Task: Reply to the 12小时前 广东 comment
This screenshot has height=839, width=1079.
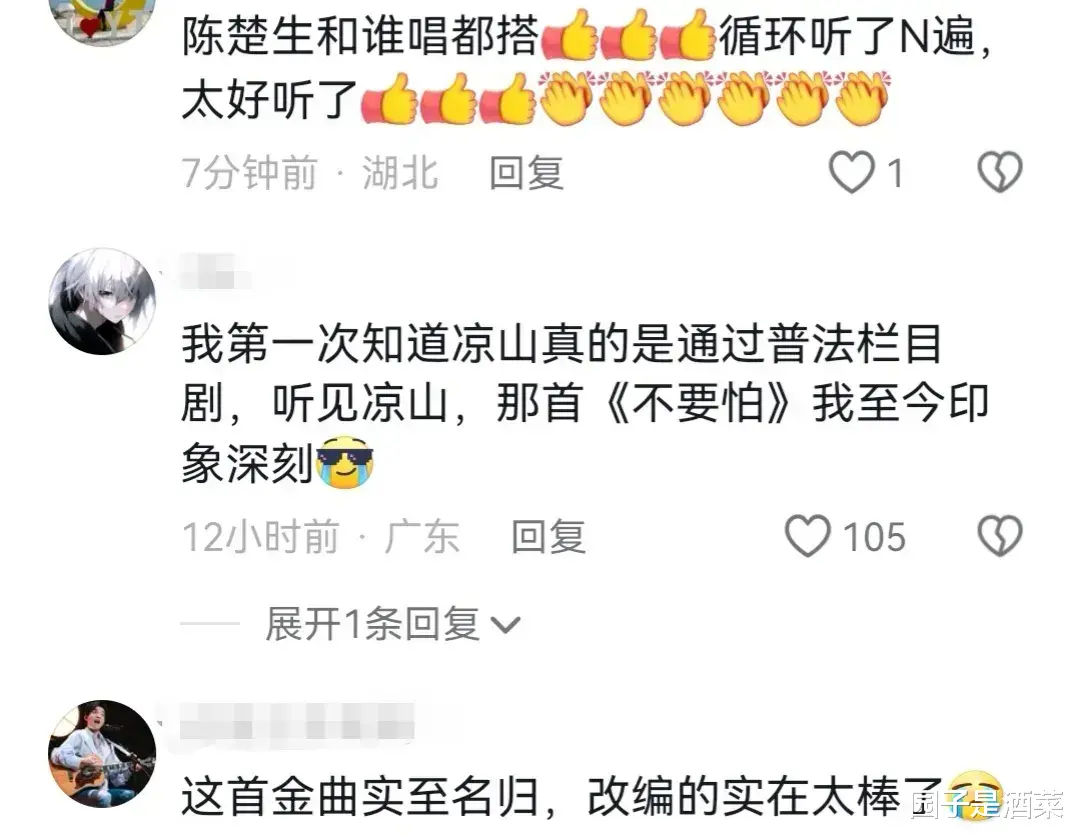Action: (548, 536)
